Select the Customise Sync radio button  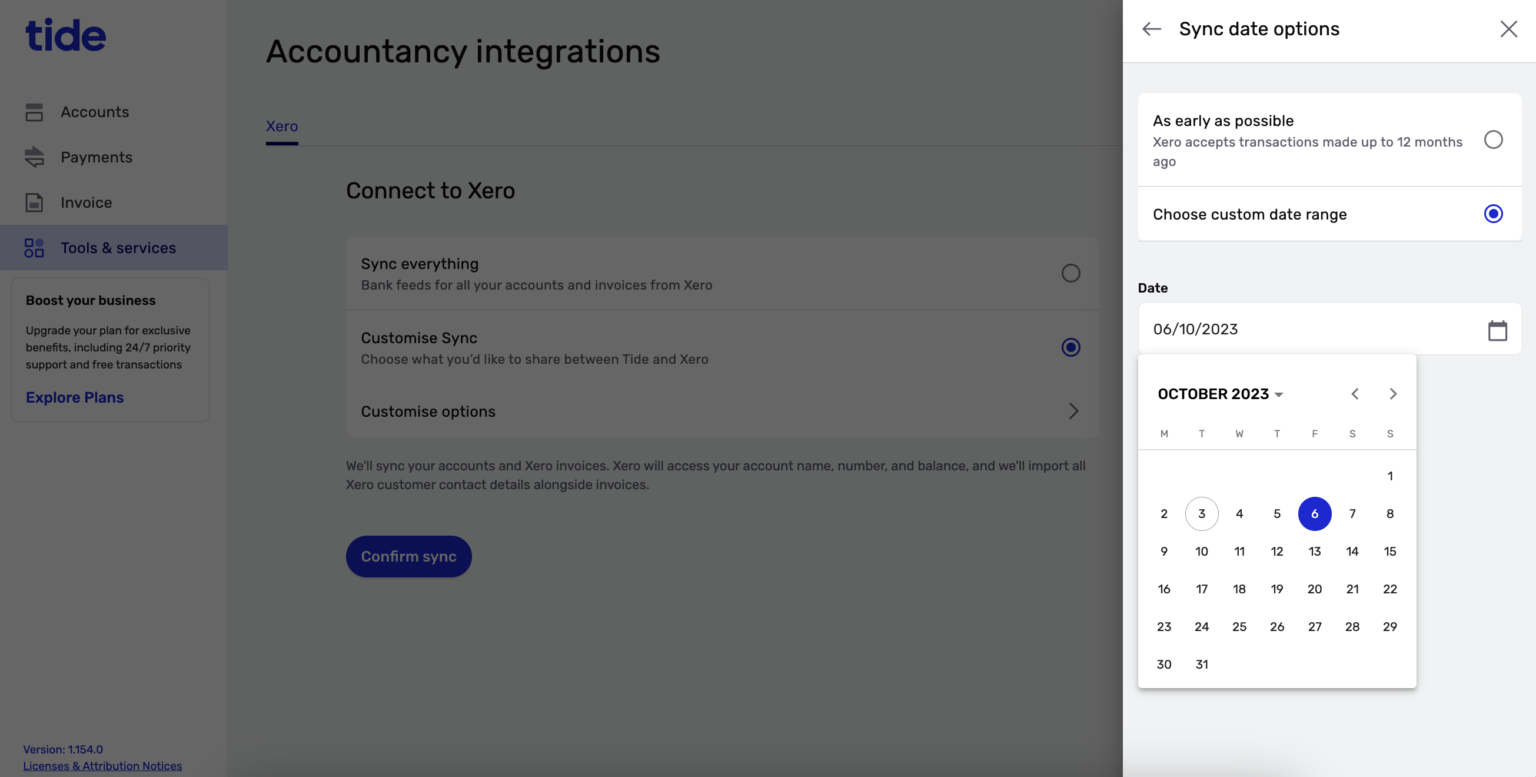[1070, 347]
